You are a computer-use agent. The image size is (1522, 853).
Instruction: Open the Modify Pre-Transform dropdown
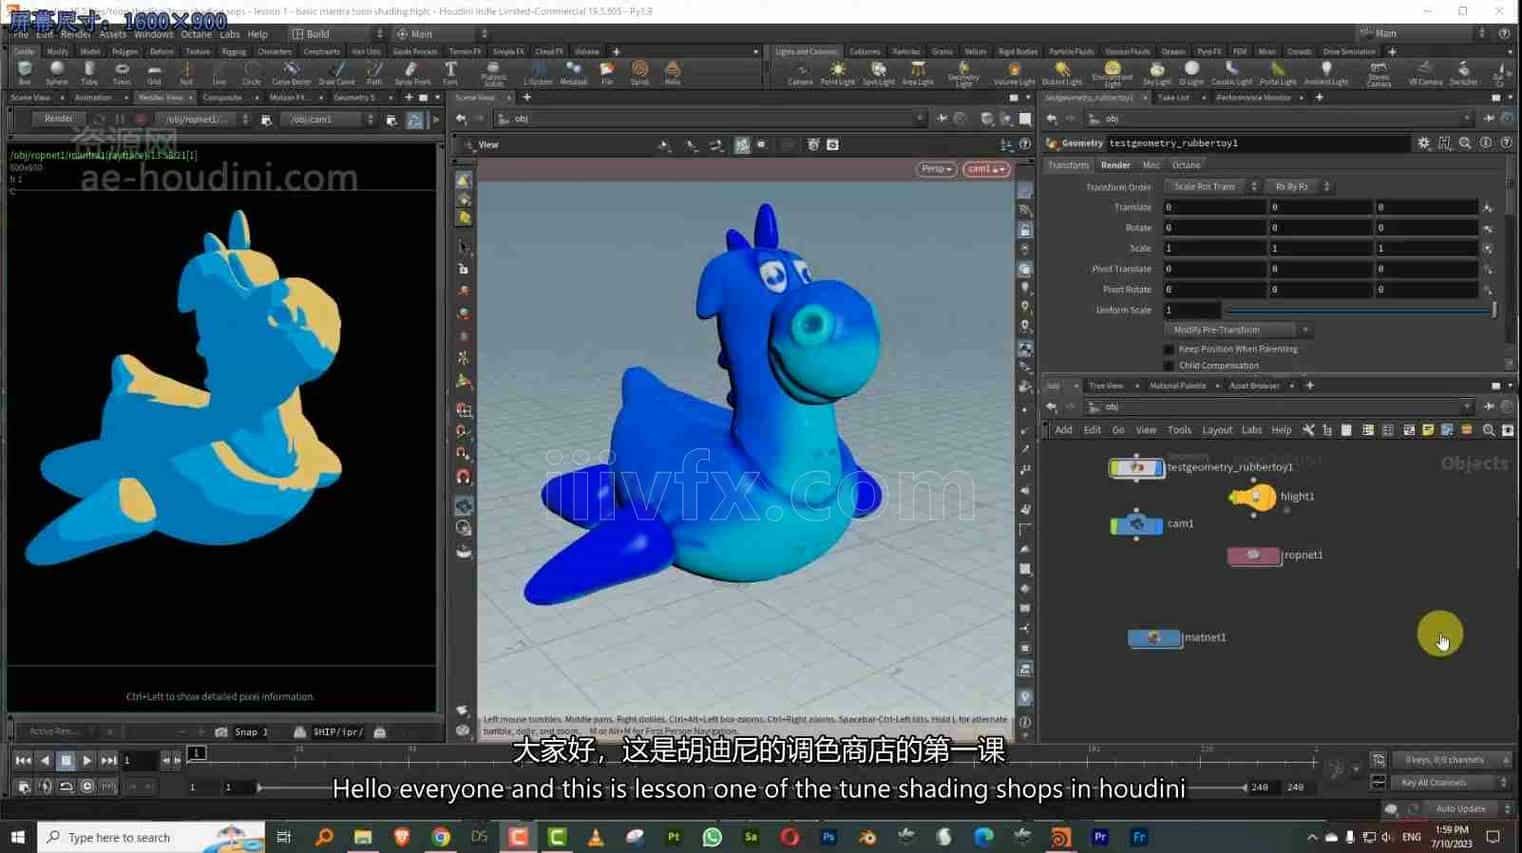[x=1237, y=330]
